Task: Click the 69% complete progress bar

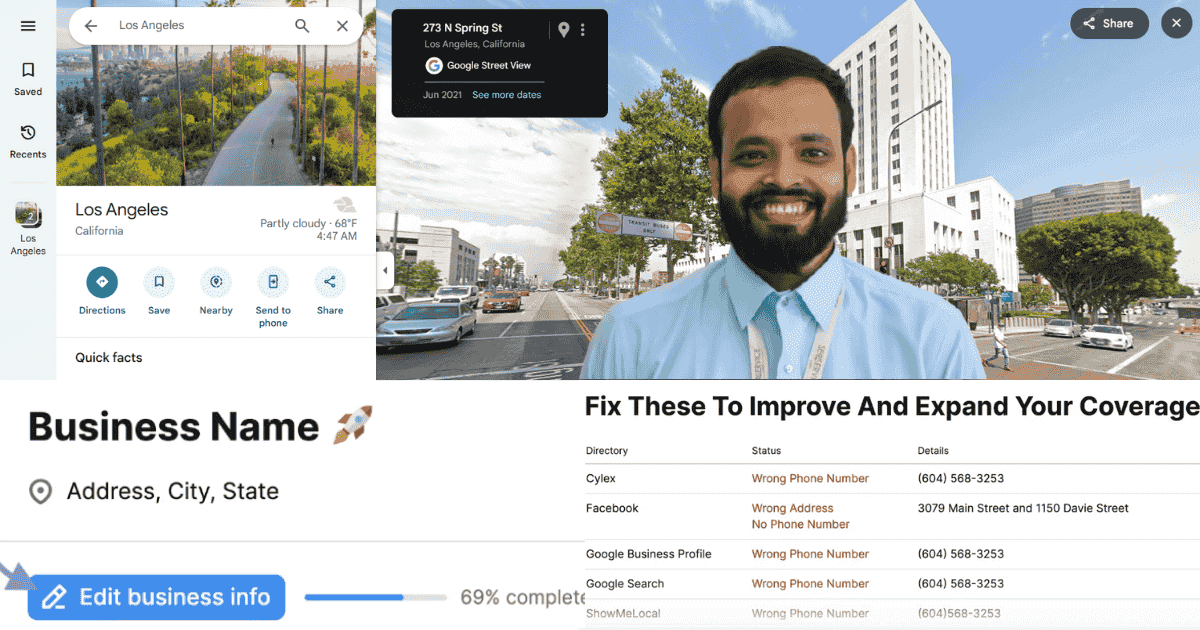Action: (375, 597)
